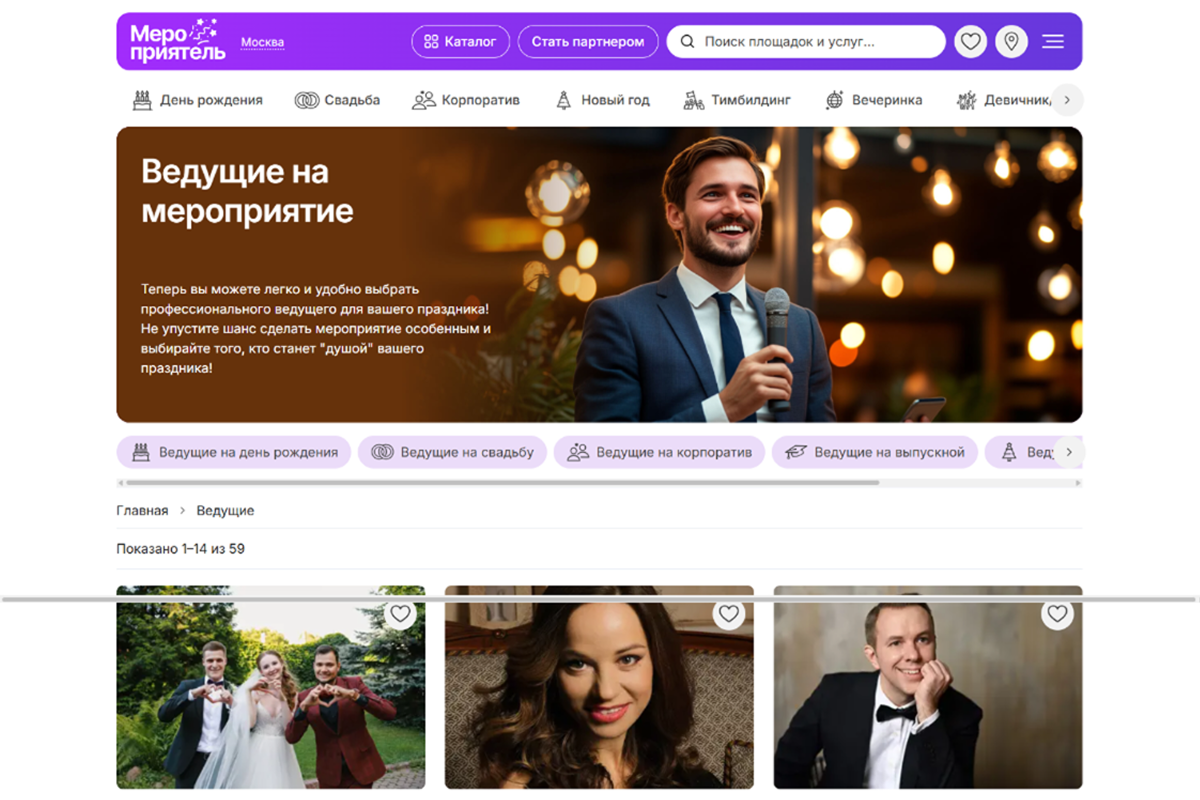
Task: Select Корпоратив in the category menu
Action: 466,100
